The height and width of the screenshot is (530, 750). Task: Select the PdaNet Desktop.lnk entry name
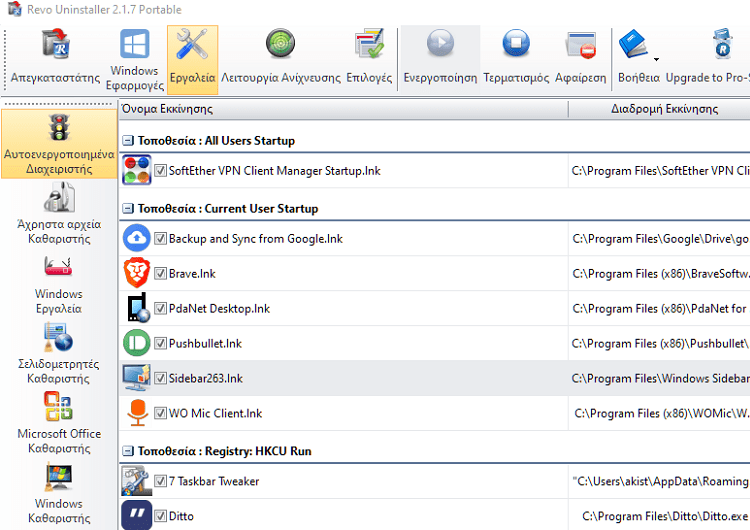pos(219,308)
